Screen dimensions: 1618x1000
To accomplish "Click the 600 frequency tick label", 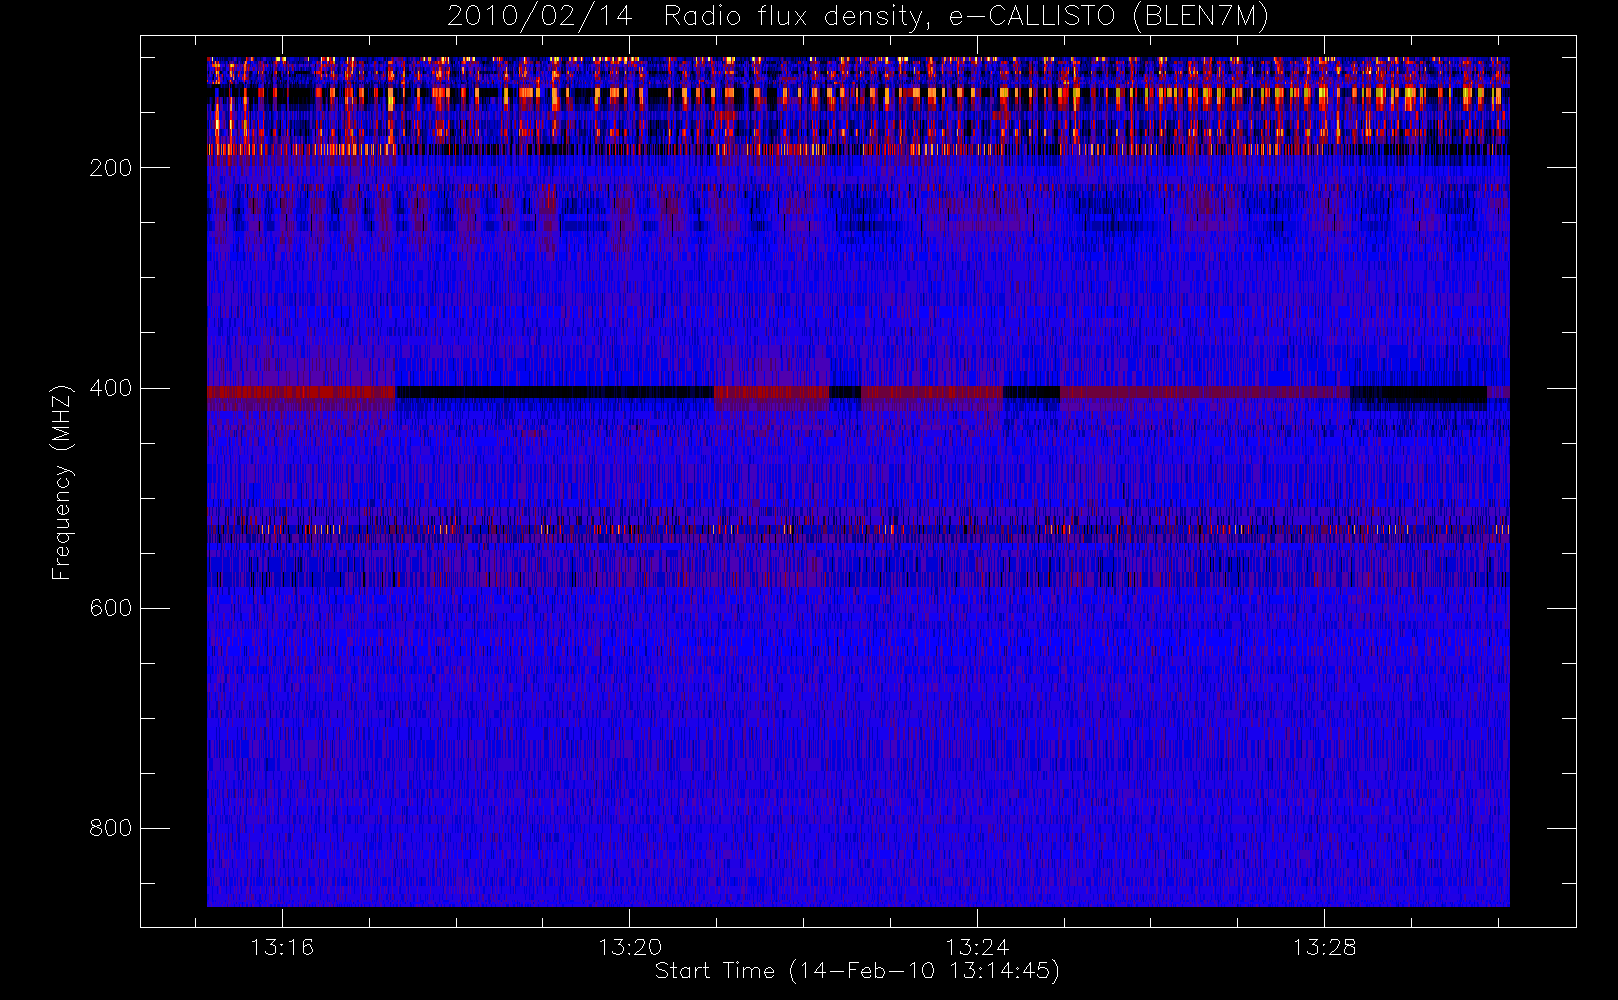I will [111, 608].
